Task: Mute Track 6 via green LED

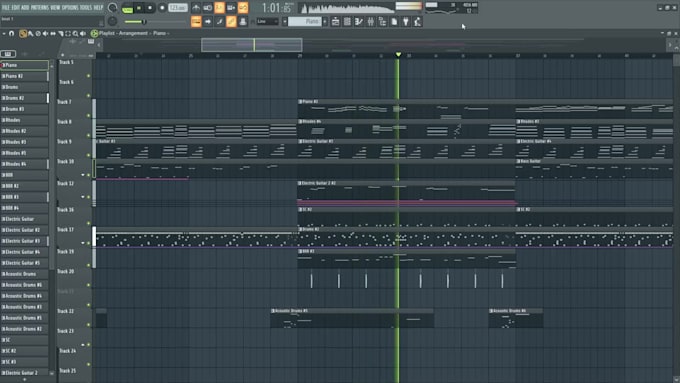Action: click(x=88, y=96)
